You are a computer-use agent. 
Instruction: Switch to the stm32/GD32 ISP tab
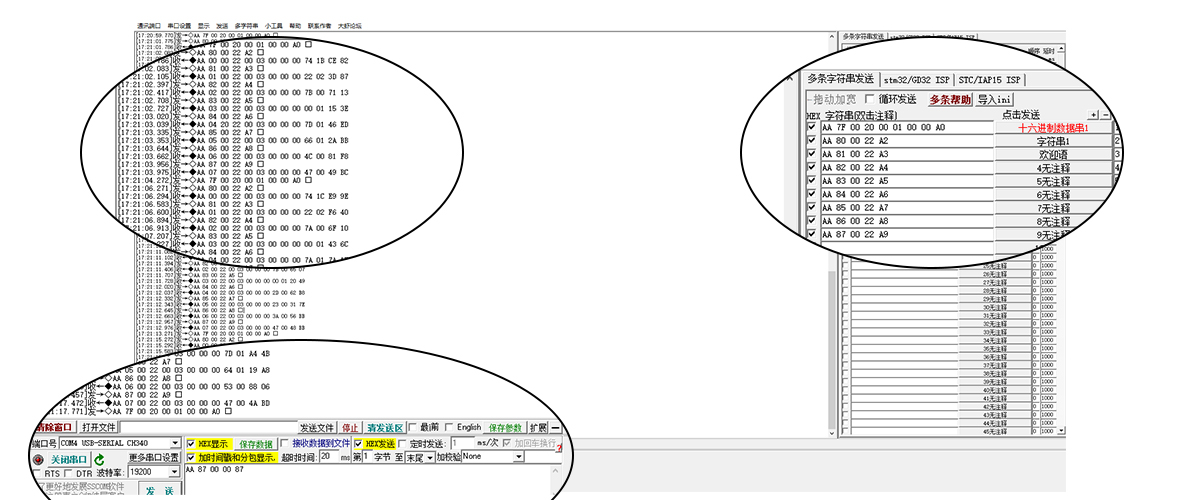point(916,79)
